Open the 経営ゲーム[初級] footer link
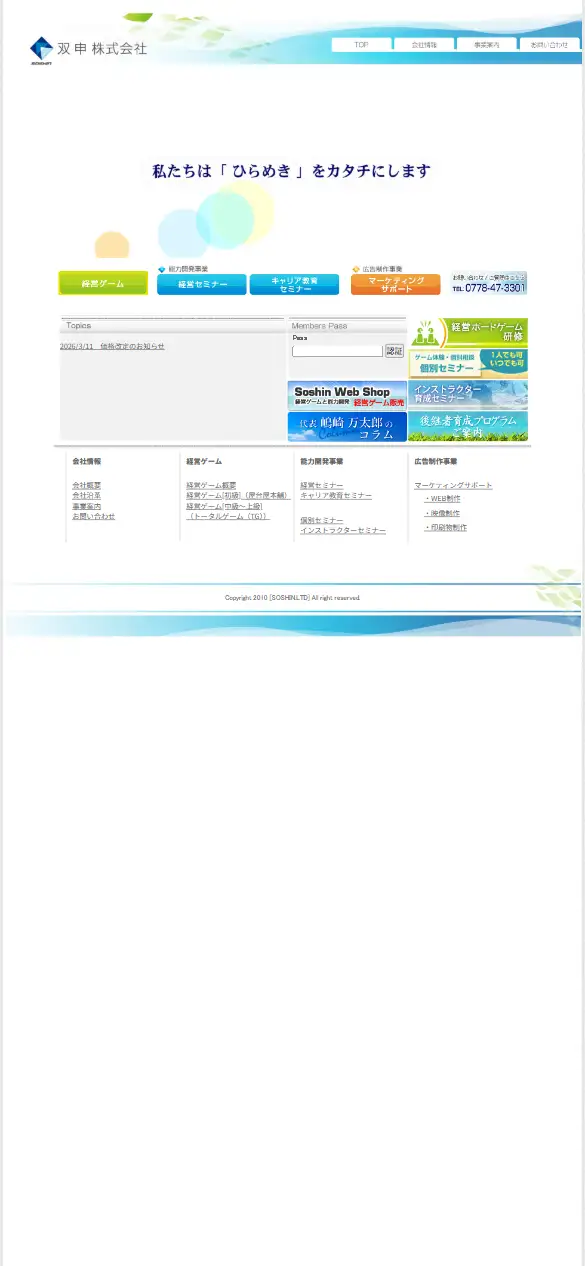Image resolution: width=585 pixels, height=1266 pixels. (x=238, y=496)
